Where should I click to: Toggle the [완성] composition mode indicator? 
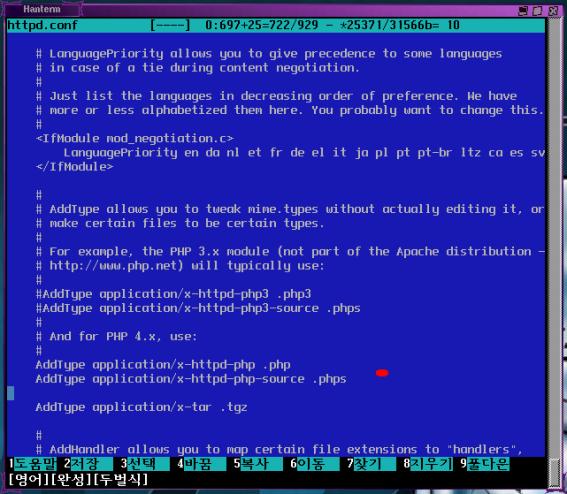pos(71,479)
